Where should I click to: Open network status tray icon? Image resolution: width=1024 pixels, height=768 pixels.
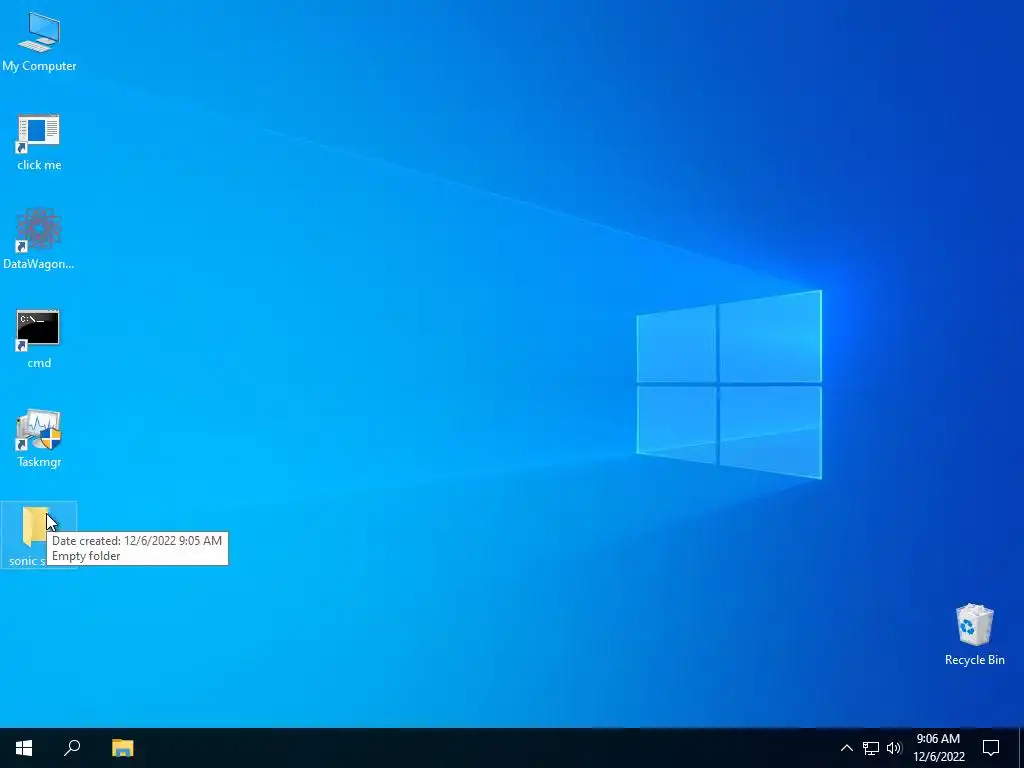pyautogui.click(x=871, y=748)
